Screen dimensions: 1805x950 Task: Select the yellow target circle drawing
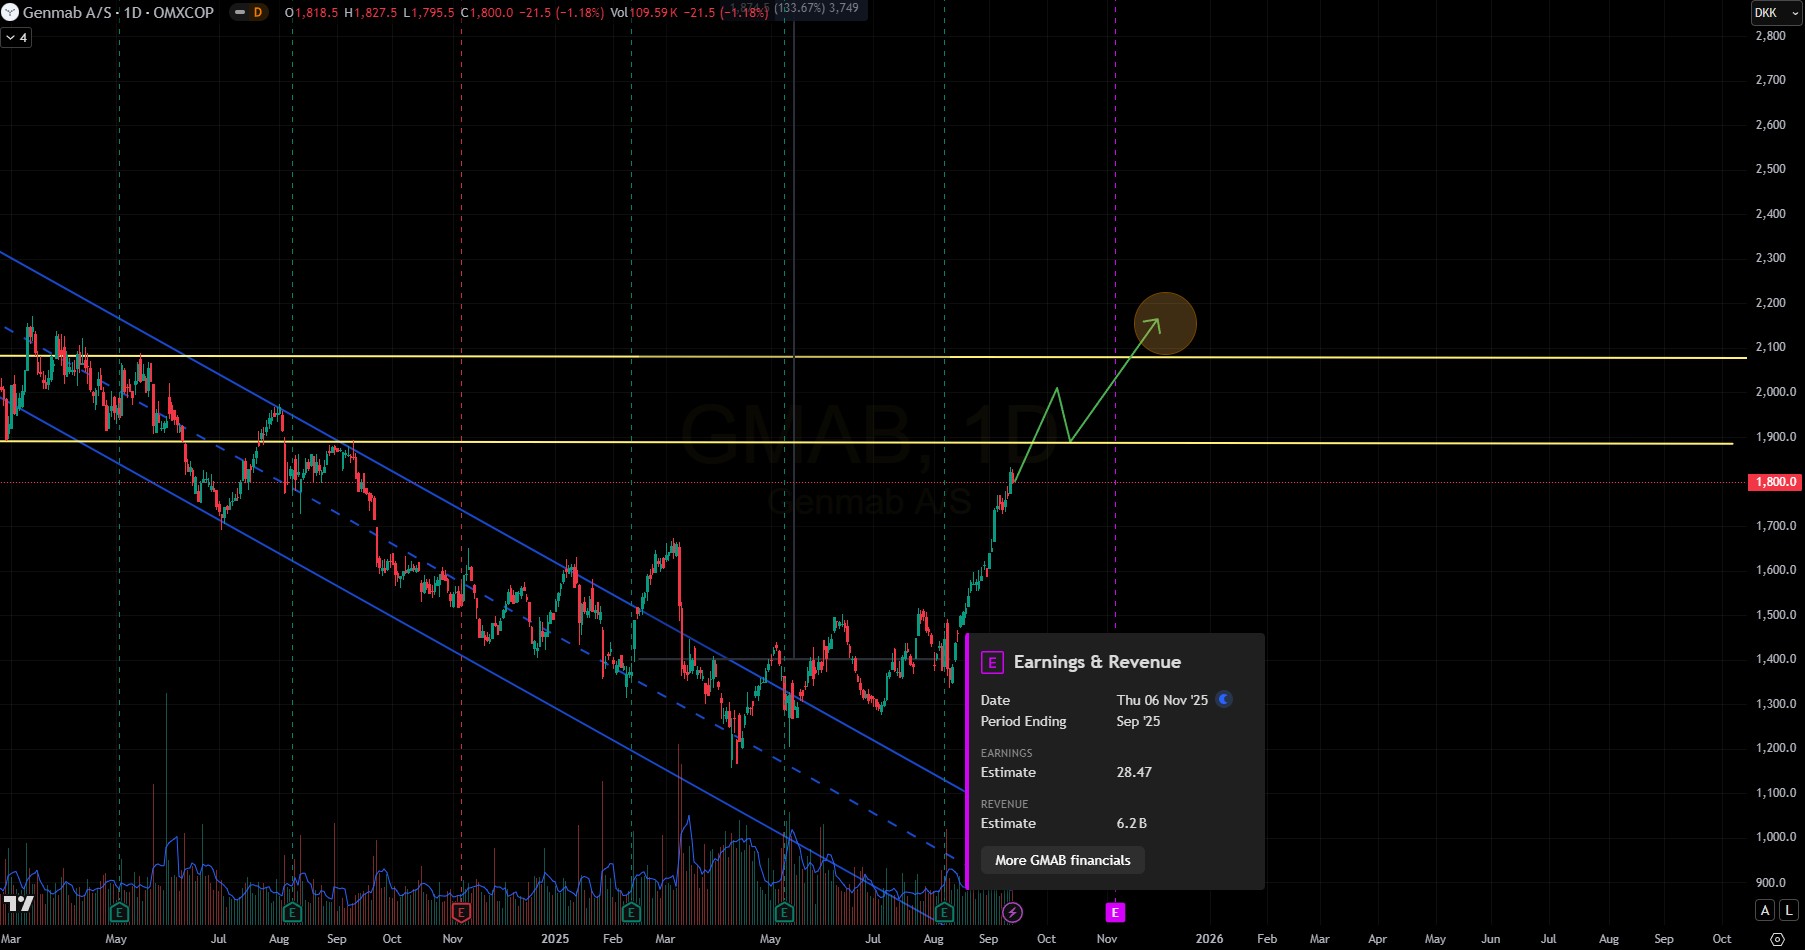[x=1165, y=323]
